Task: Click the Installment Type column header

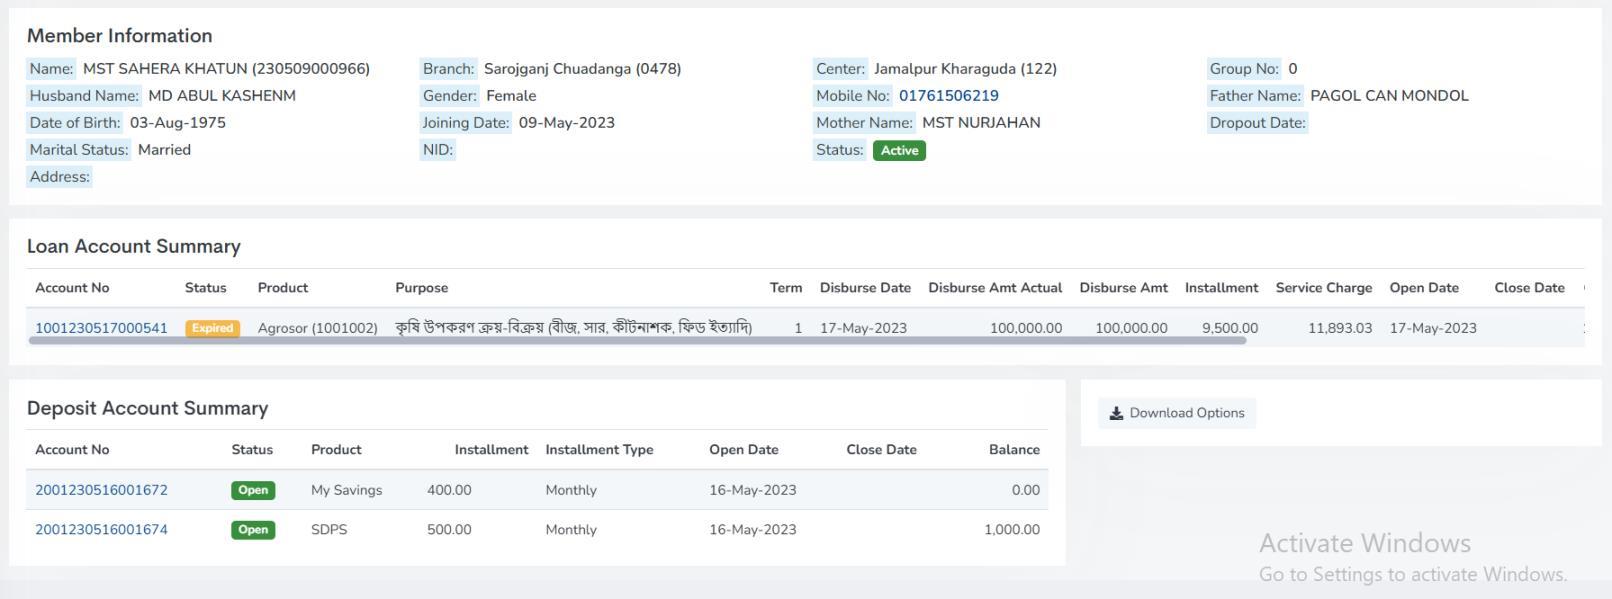Action: (x=599, y=450)
